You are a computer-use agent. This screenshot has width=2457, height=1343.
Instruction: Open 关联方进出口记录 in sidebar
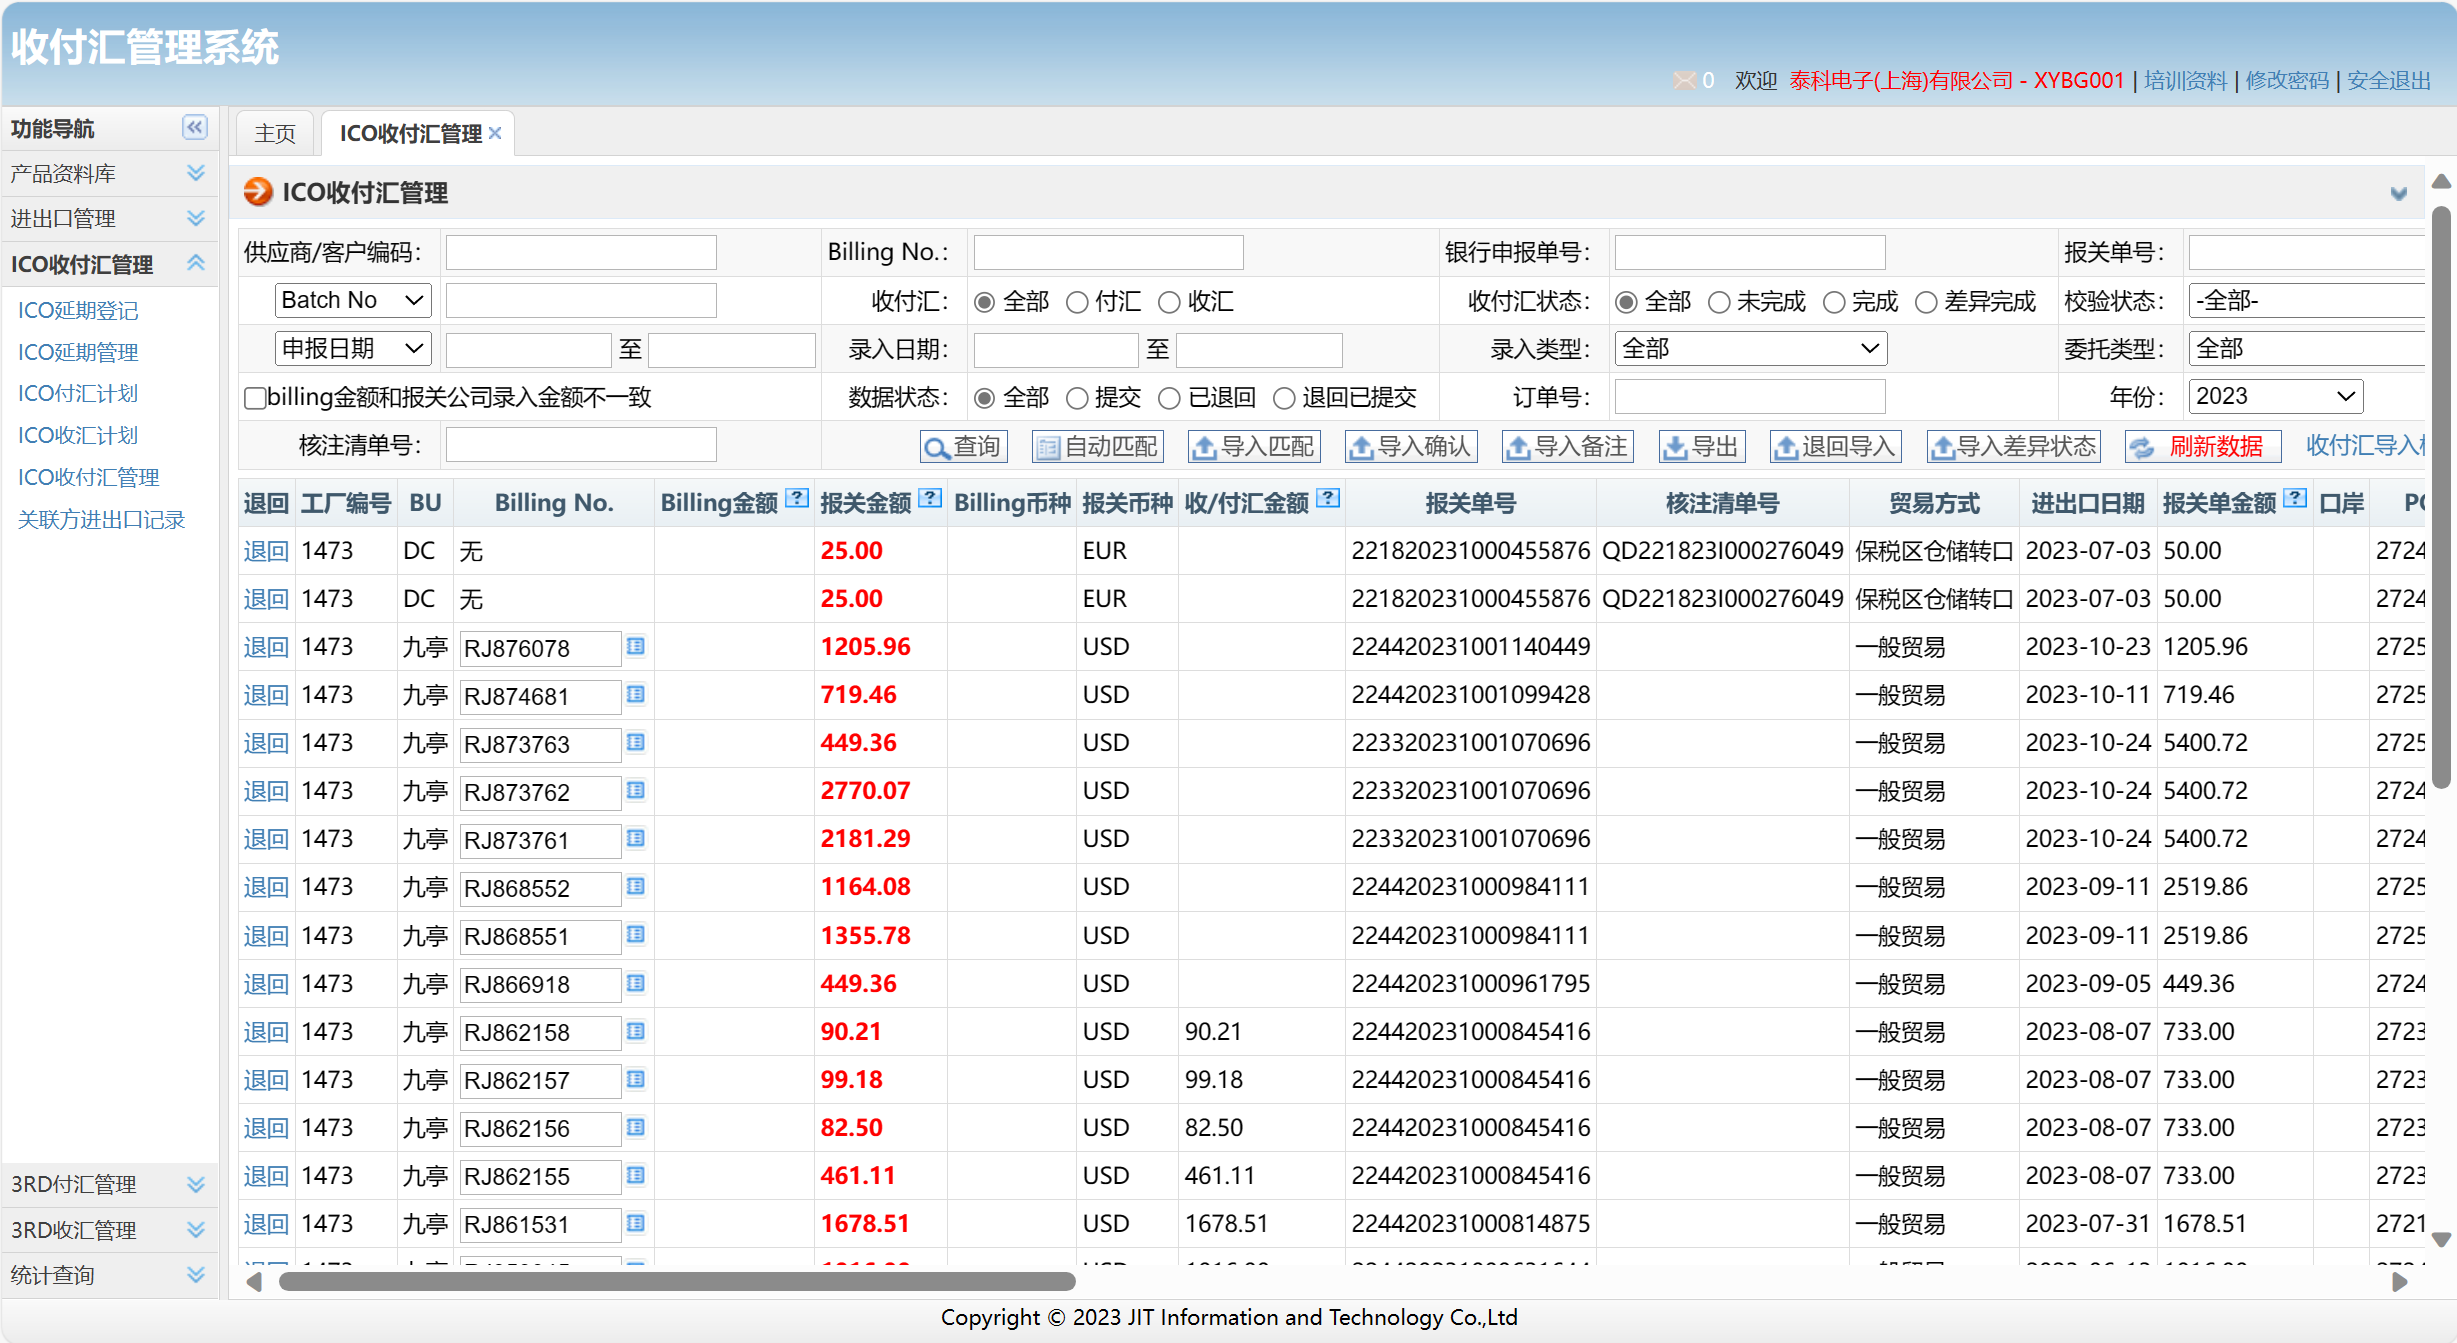[102, 519]
